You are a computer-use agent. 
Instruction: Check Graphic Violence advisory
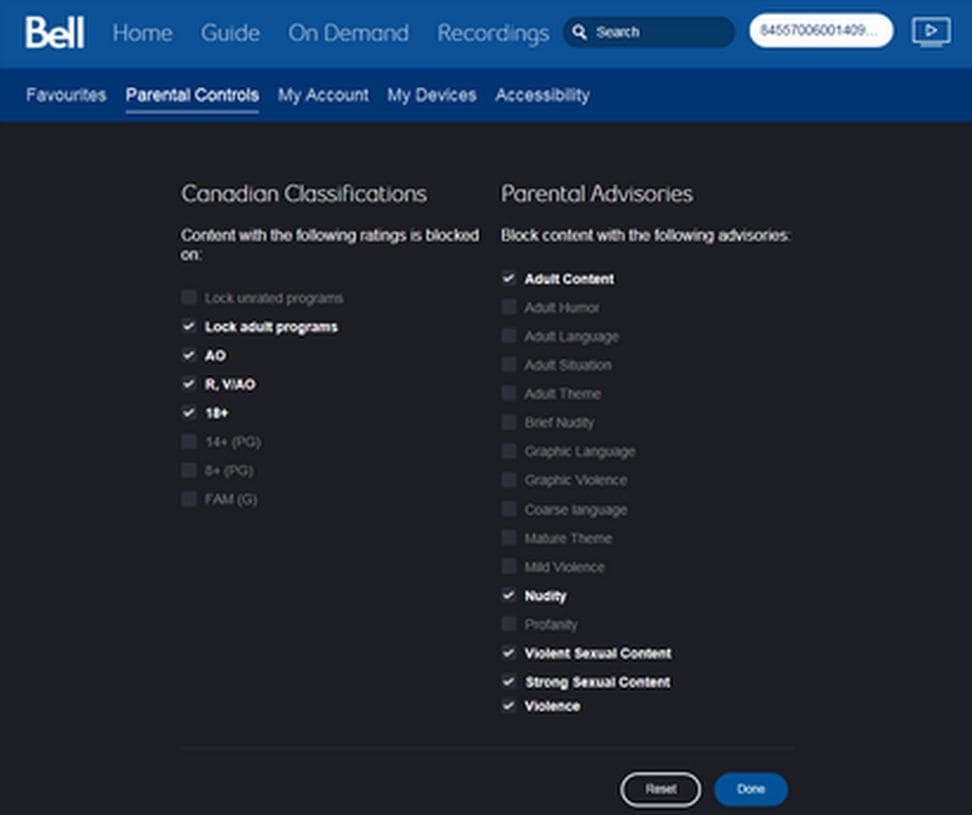click(x=509, y=480)
